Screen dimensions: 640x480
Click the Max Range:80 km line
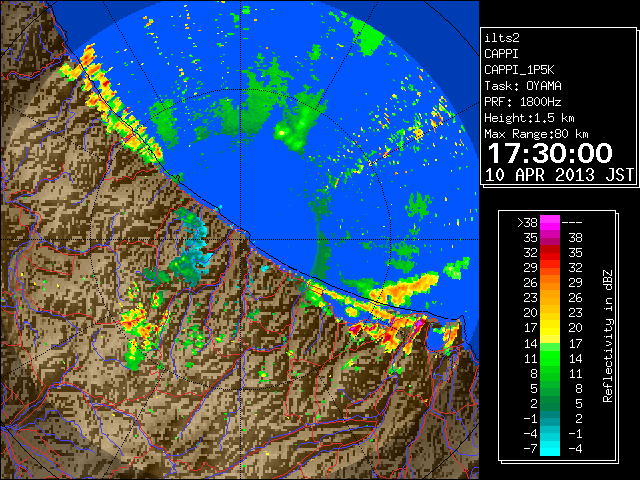click(536, 134)
